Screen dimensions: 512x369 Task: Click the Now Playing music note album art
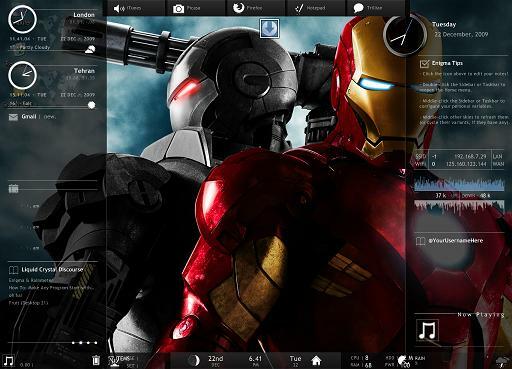pos(427,330)
